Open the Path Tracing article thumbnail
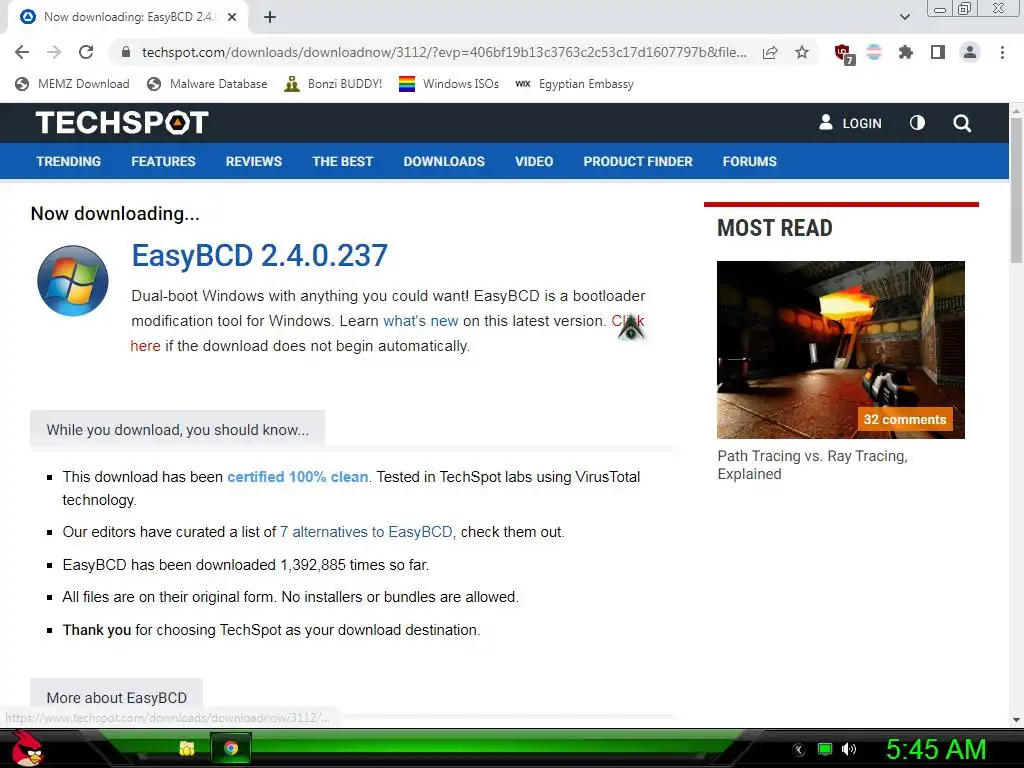Screen dimensions: 1024x768 840,350
